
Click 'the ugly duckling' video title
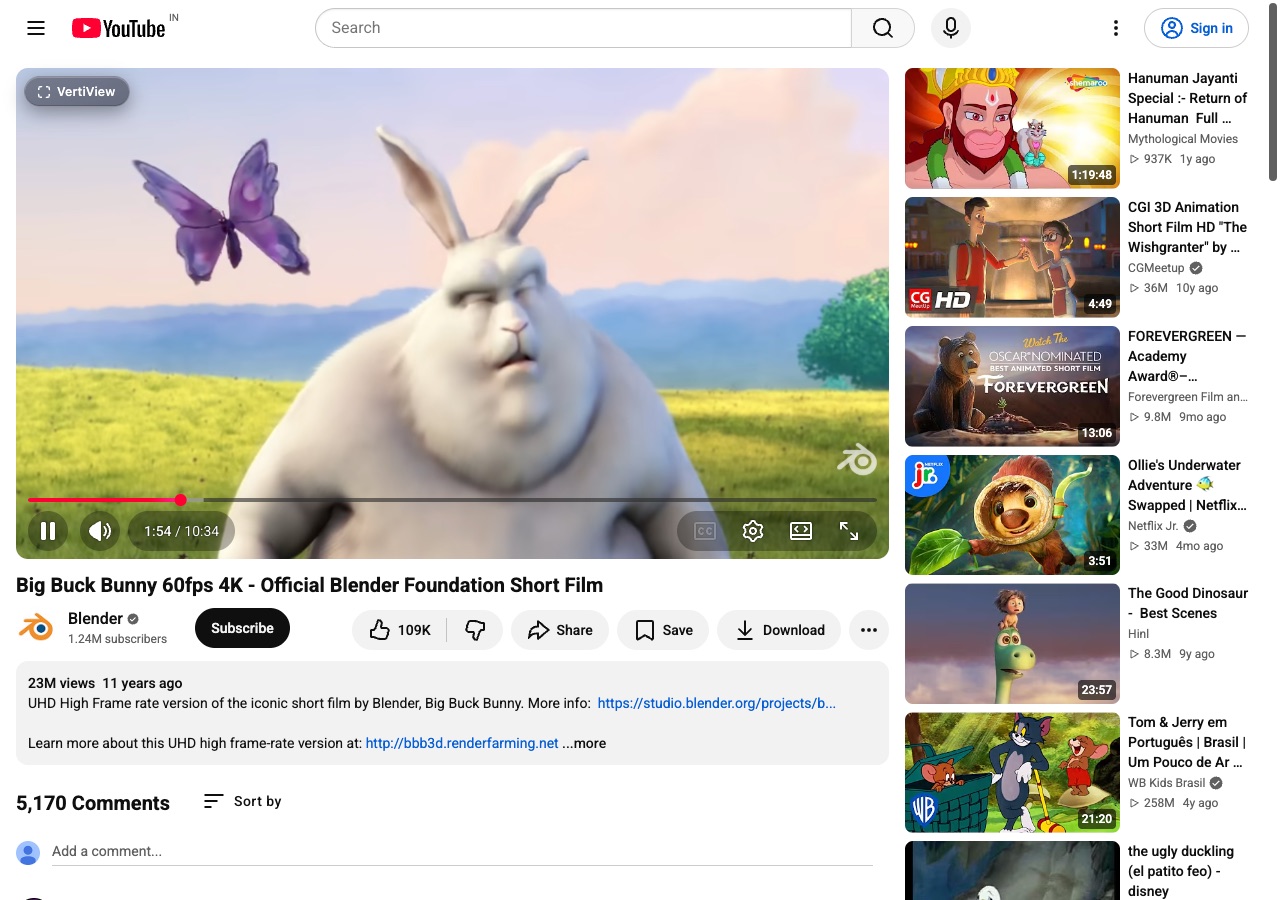coord(1181,871)
